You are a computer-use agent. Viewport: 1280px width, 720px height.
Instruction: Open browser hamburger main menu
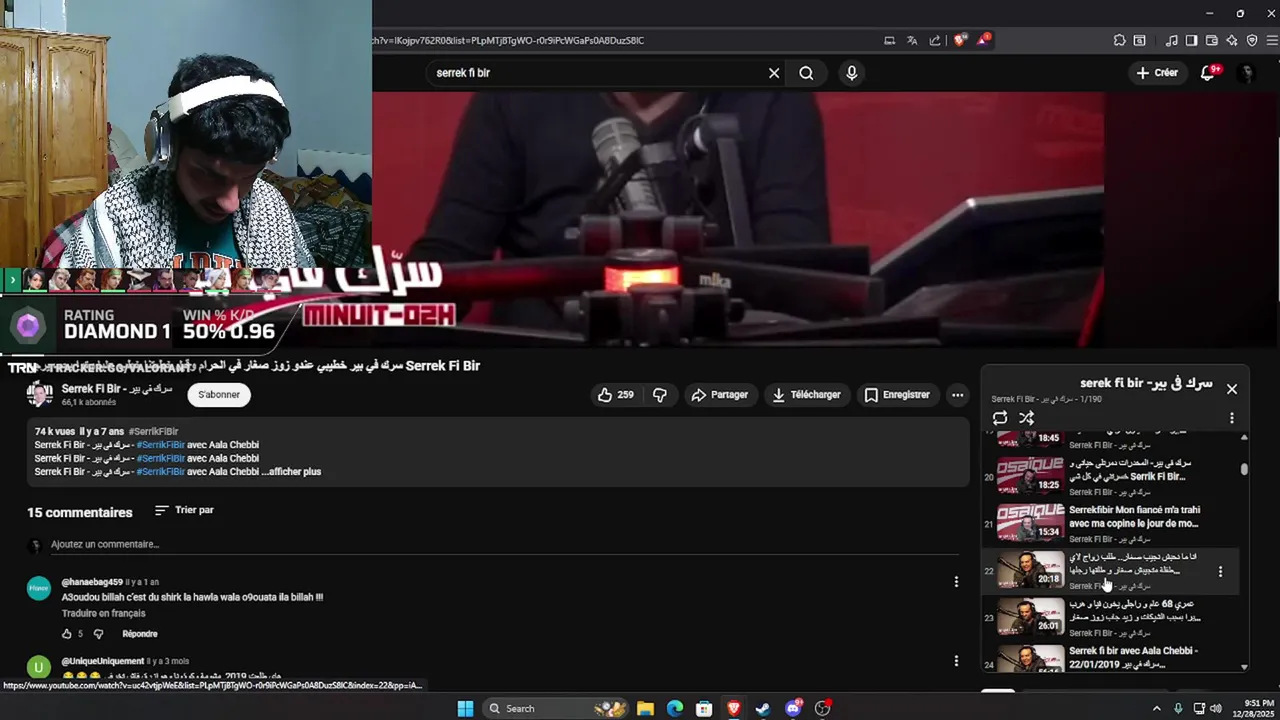coord(1272,41)
